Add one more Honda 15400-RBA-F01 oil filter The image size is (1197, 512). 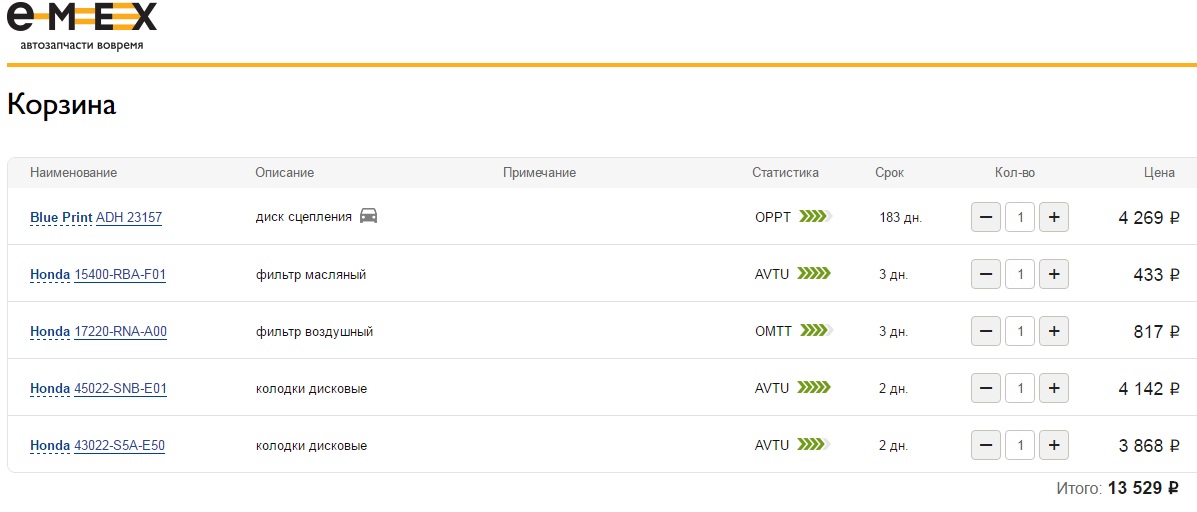[1053, 274]
